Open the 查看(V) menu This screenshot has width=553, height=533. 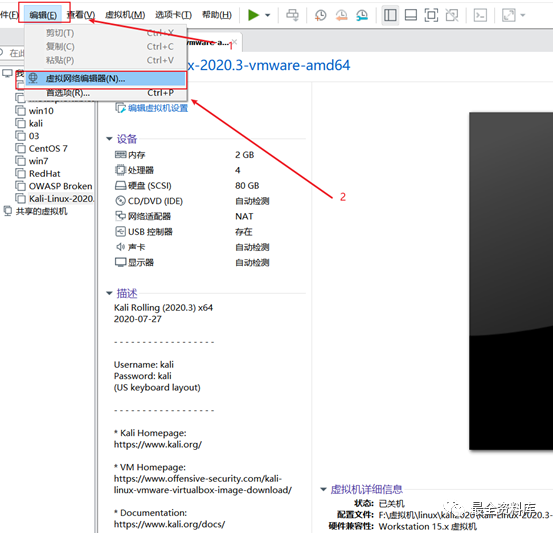81,15
